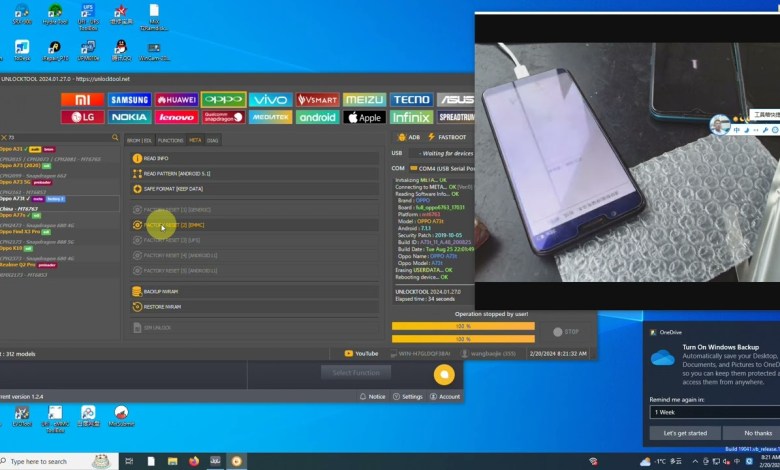Select the Spreadtrum brand logo
The height and width of the screenshot is (470, 780).
[x=456, y=117]
